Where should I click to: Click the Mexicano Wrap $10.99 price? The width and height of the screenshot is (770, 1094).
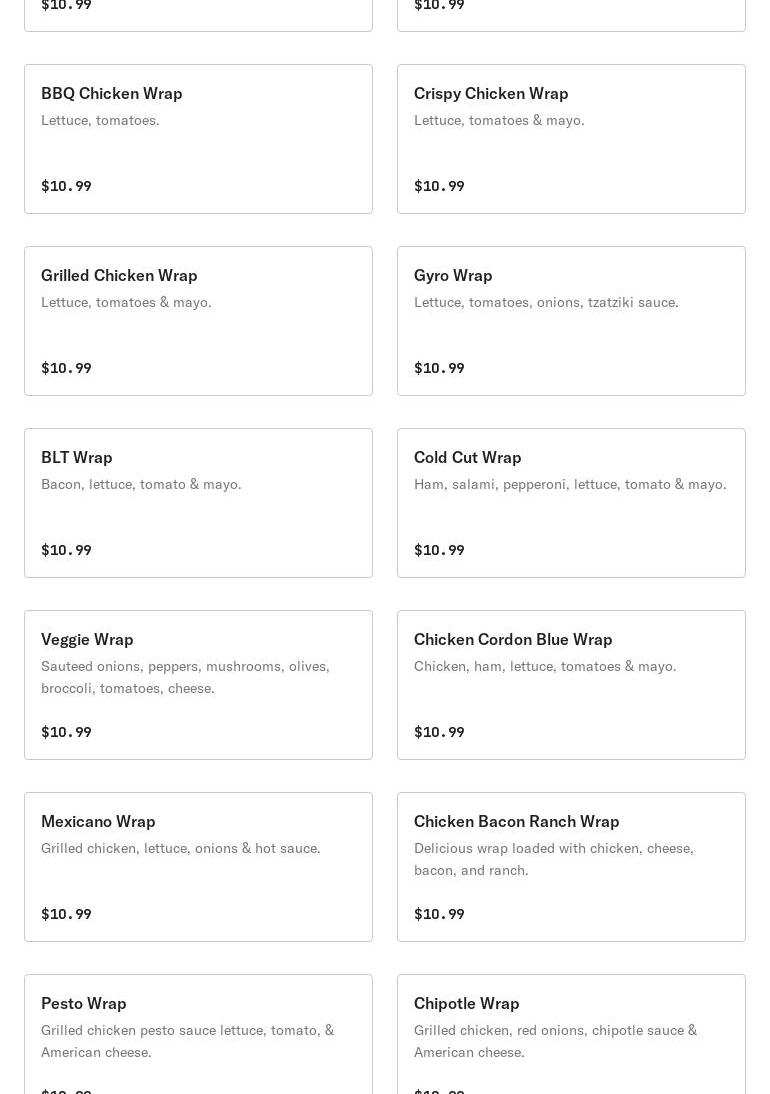pyautogui.click(x=66, y=914)
